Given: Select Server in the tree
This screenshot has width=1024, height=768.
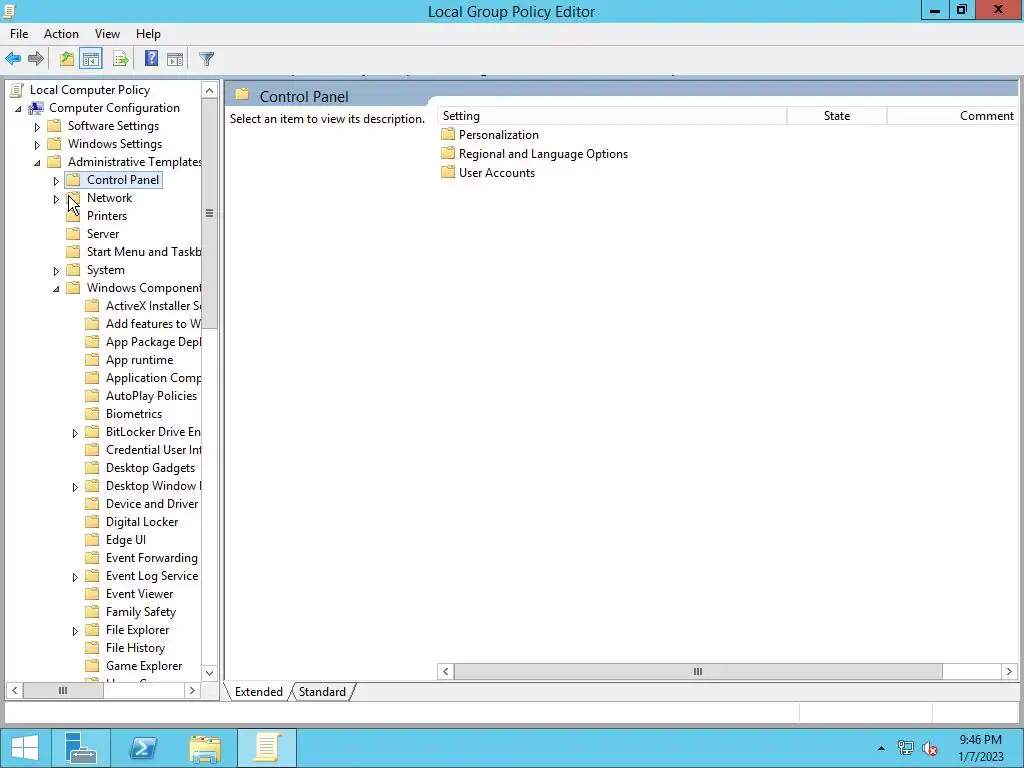Looking at the screenshot, I should (103, 234).
